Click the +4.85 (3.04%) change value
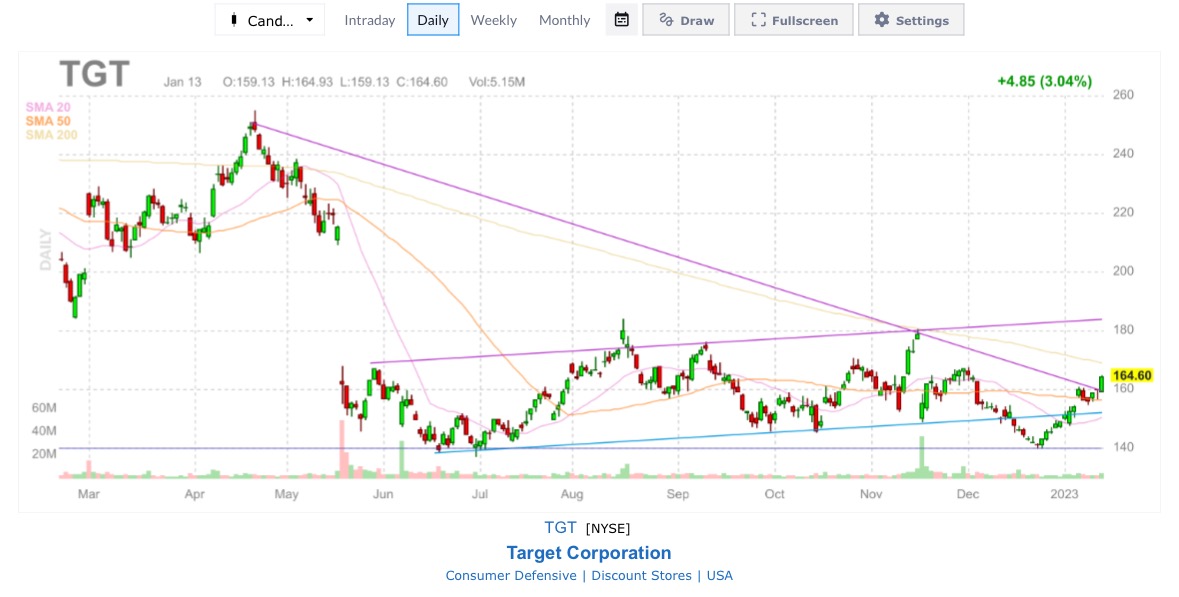The width and height of the screenshot is (1179, 597). (x=1044, y=81)
